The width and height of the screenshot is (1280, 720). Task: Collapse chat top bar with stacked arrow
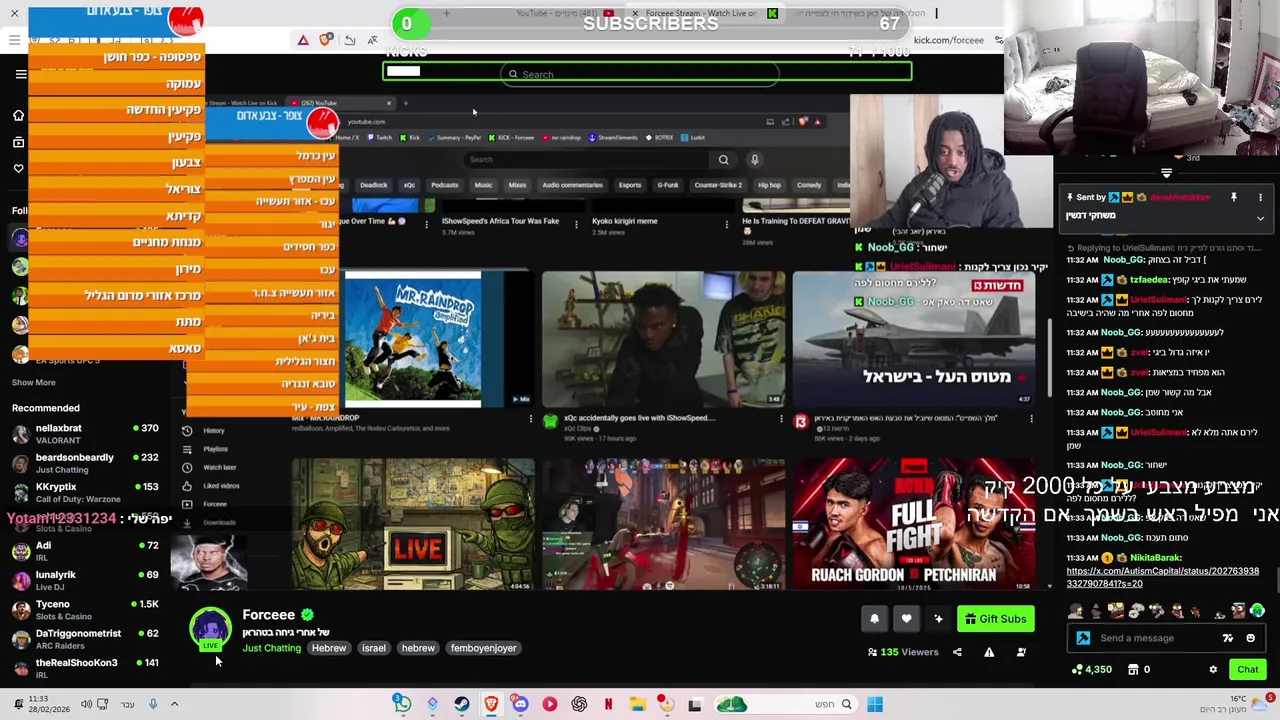click(1166, 173)
